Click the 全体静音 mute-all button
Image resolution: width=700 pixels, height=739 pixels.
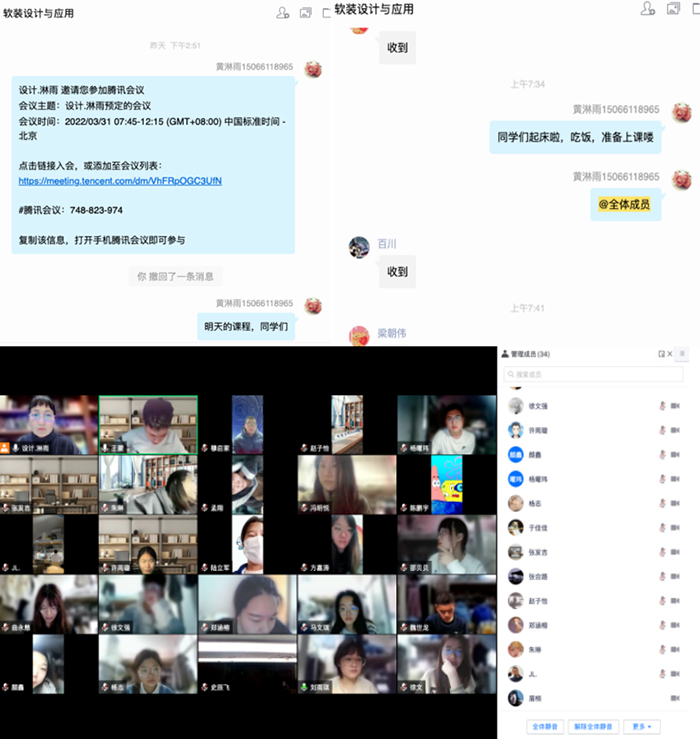(544, 726)
